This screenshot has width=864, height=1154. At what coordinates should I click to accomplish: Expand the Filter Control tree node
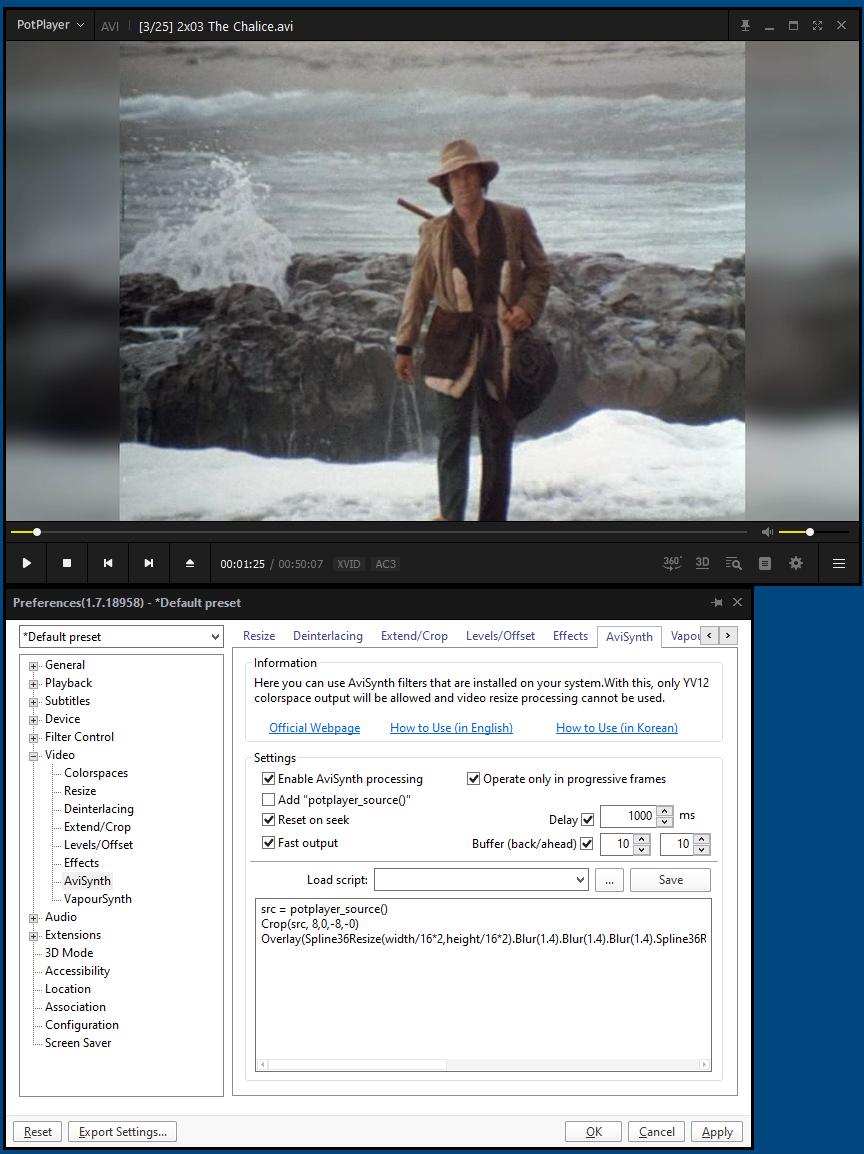click(x=33, y=738)
